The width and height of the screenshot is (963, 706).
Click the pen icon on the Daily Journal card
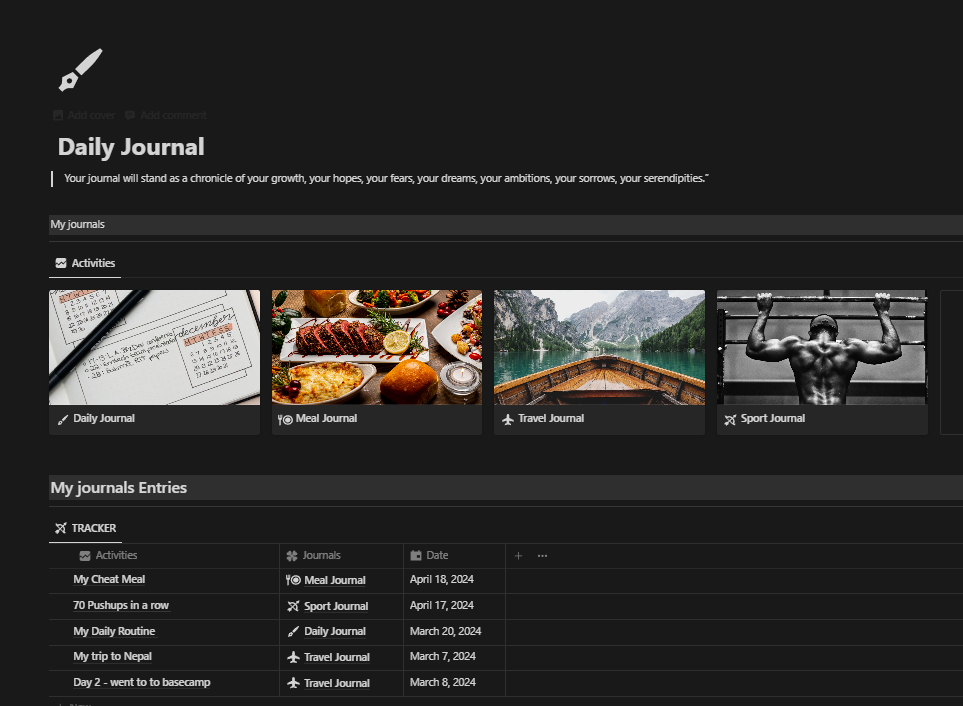(61, 418)
